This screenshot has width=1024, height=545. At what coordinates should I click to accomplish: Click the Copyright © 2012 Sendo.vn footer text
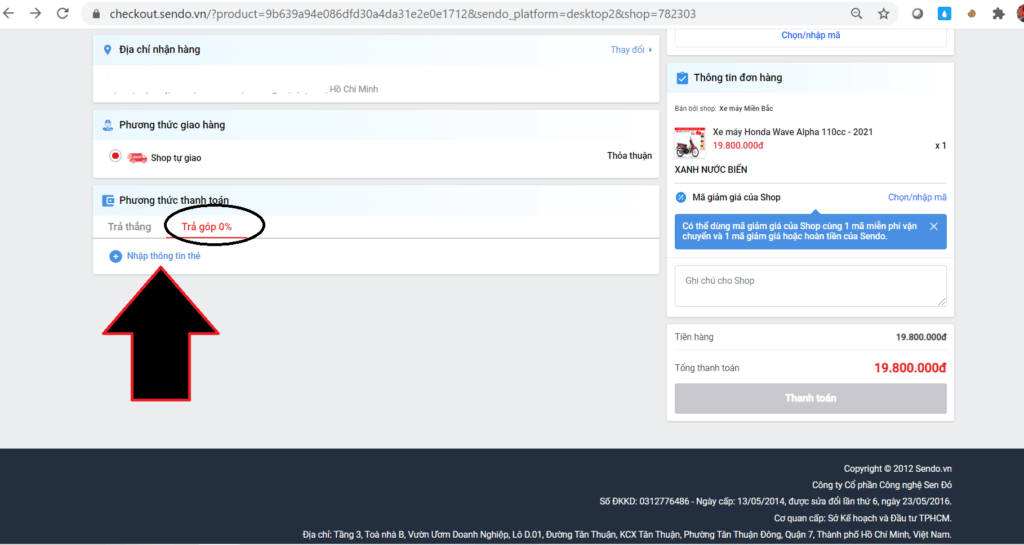tap(897, 469)
